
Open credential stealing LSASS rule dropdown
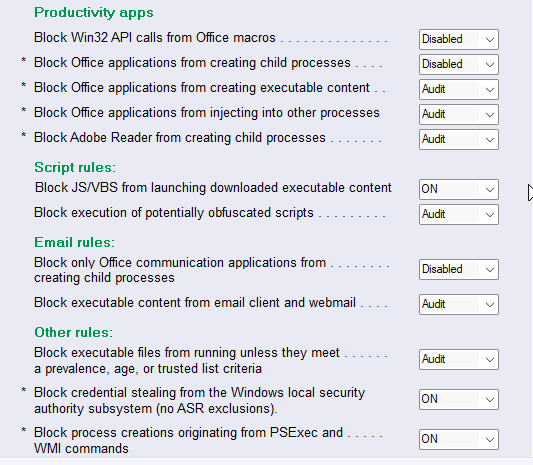point(459,399)
